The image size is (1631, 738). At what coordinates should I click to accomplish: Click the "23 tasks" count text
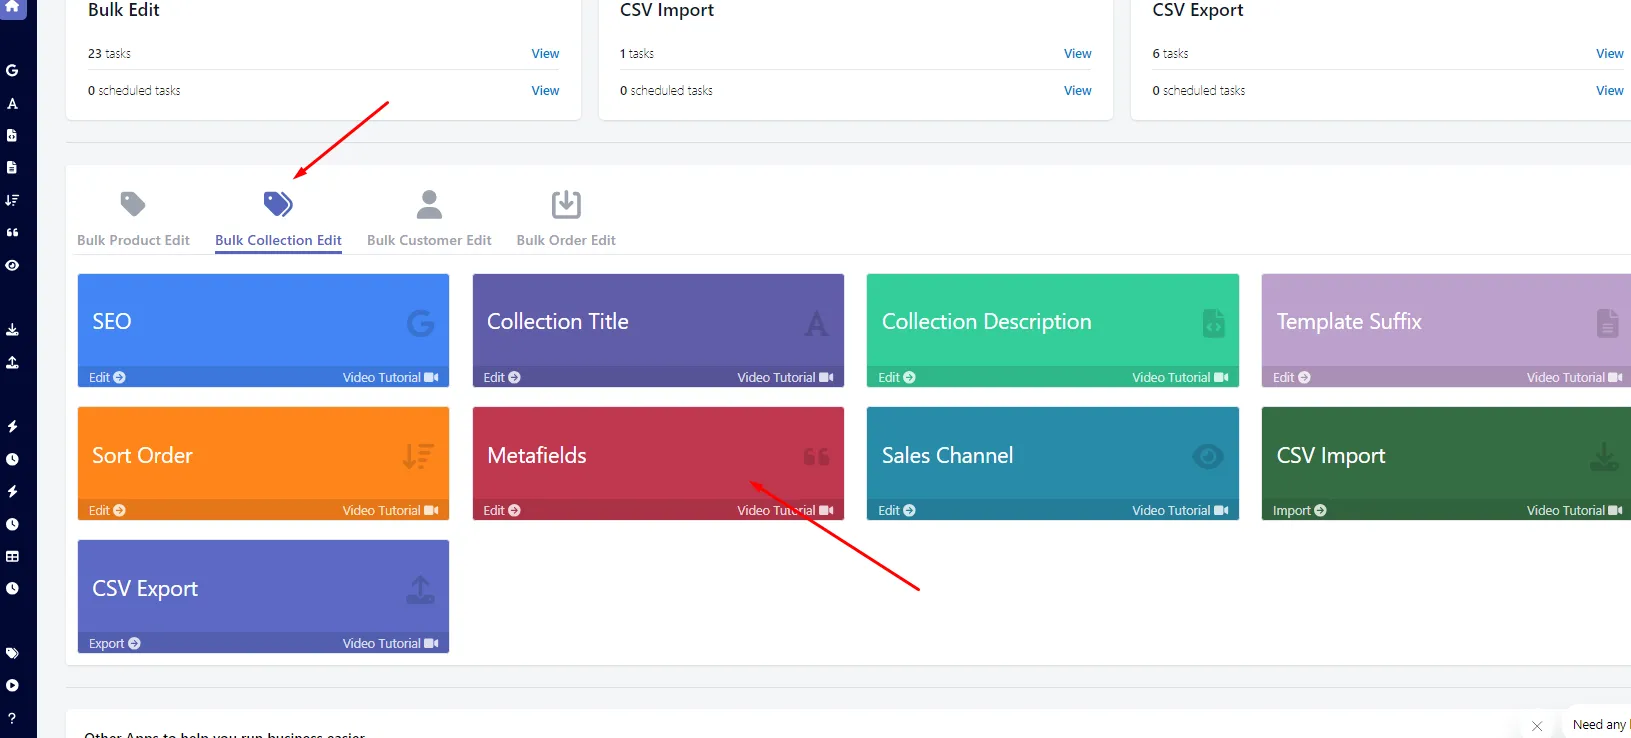pos(109,53)
